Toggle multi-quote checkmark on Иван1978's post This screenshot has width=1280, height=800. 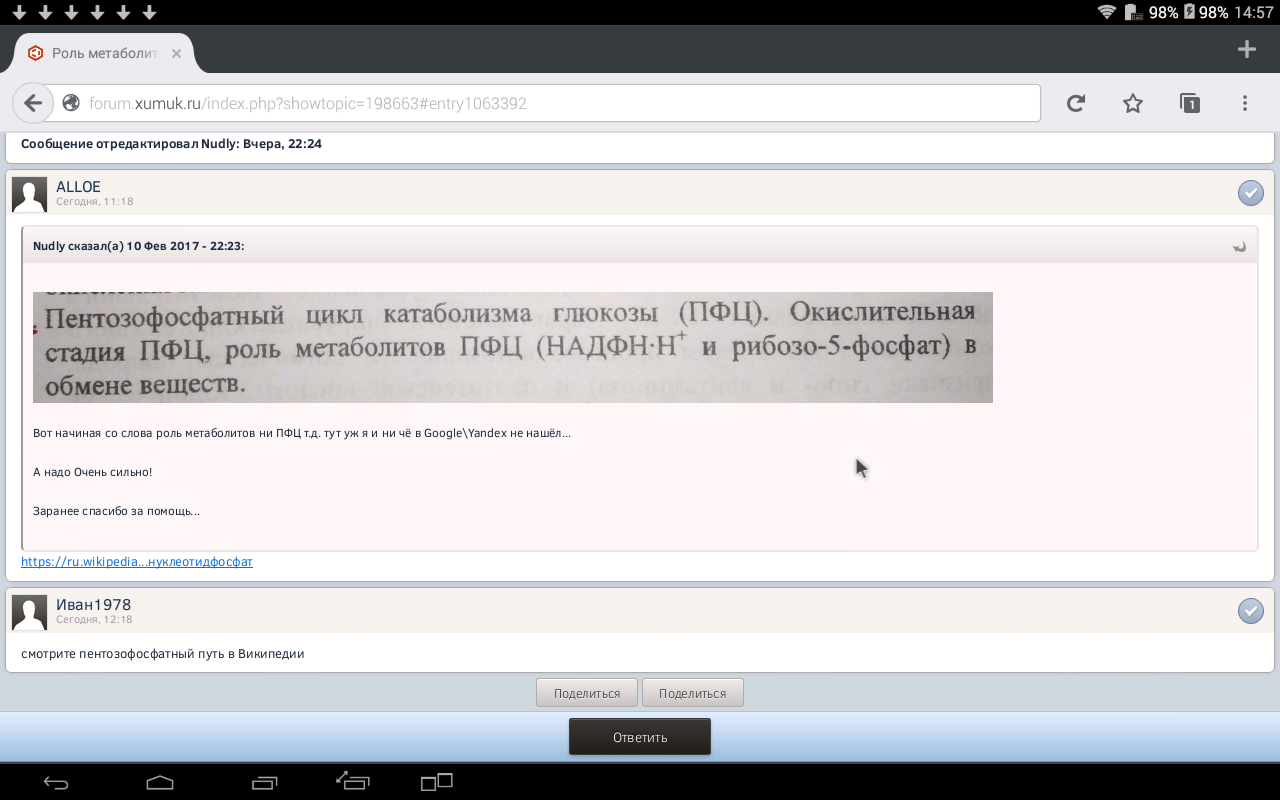pyautogui.click(x=1250, y=610)
